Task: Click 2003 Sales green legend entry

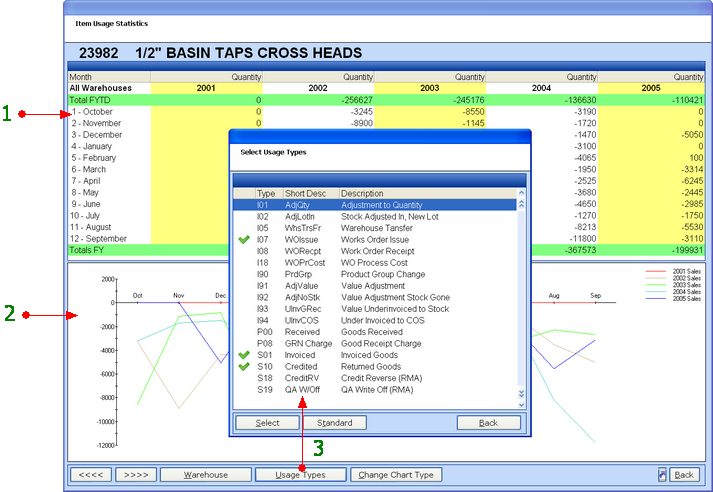Action: pyautogui.click(x=673, y=285)
